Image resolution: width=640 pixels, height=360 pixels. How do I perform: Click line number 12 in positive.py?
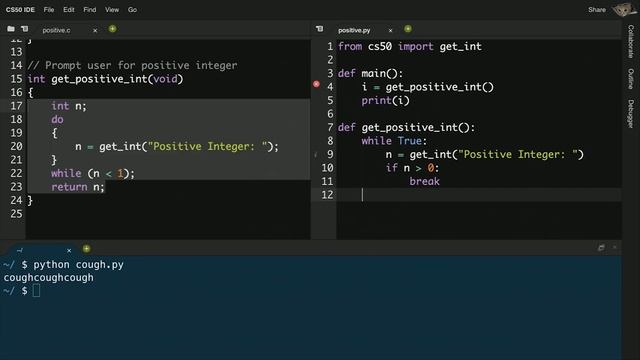point(327,195)
